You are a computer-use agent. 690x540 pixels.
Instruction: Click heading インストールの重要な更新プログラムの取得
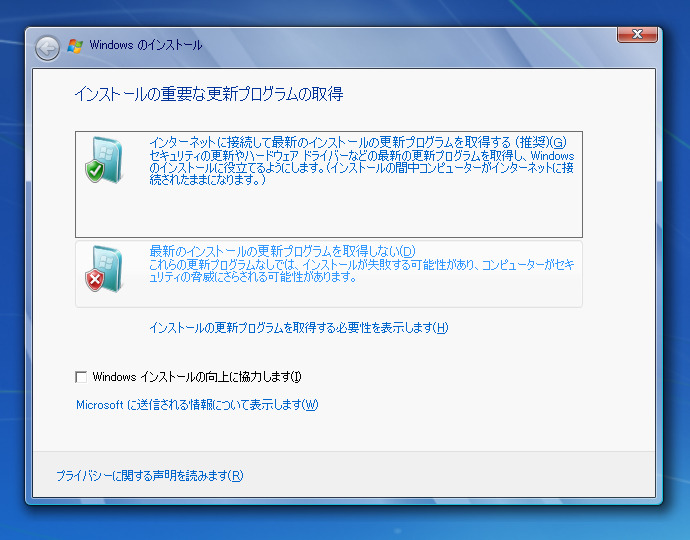click(209, 94)
